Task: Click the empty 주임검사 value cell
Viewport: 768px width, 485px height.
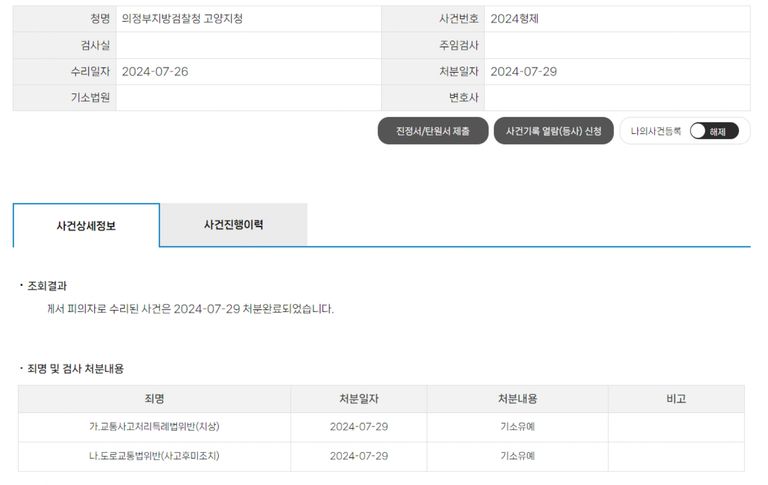Action: [617, 45]
